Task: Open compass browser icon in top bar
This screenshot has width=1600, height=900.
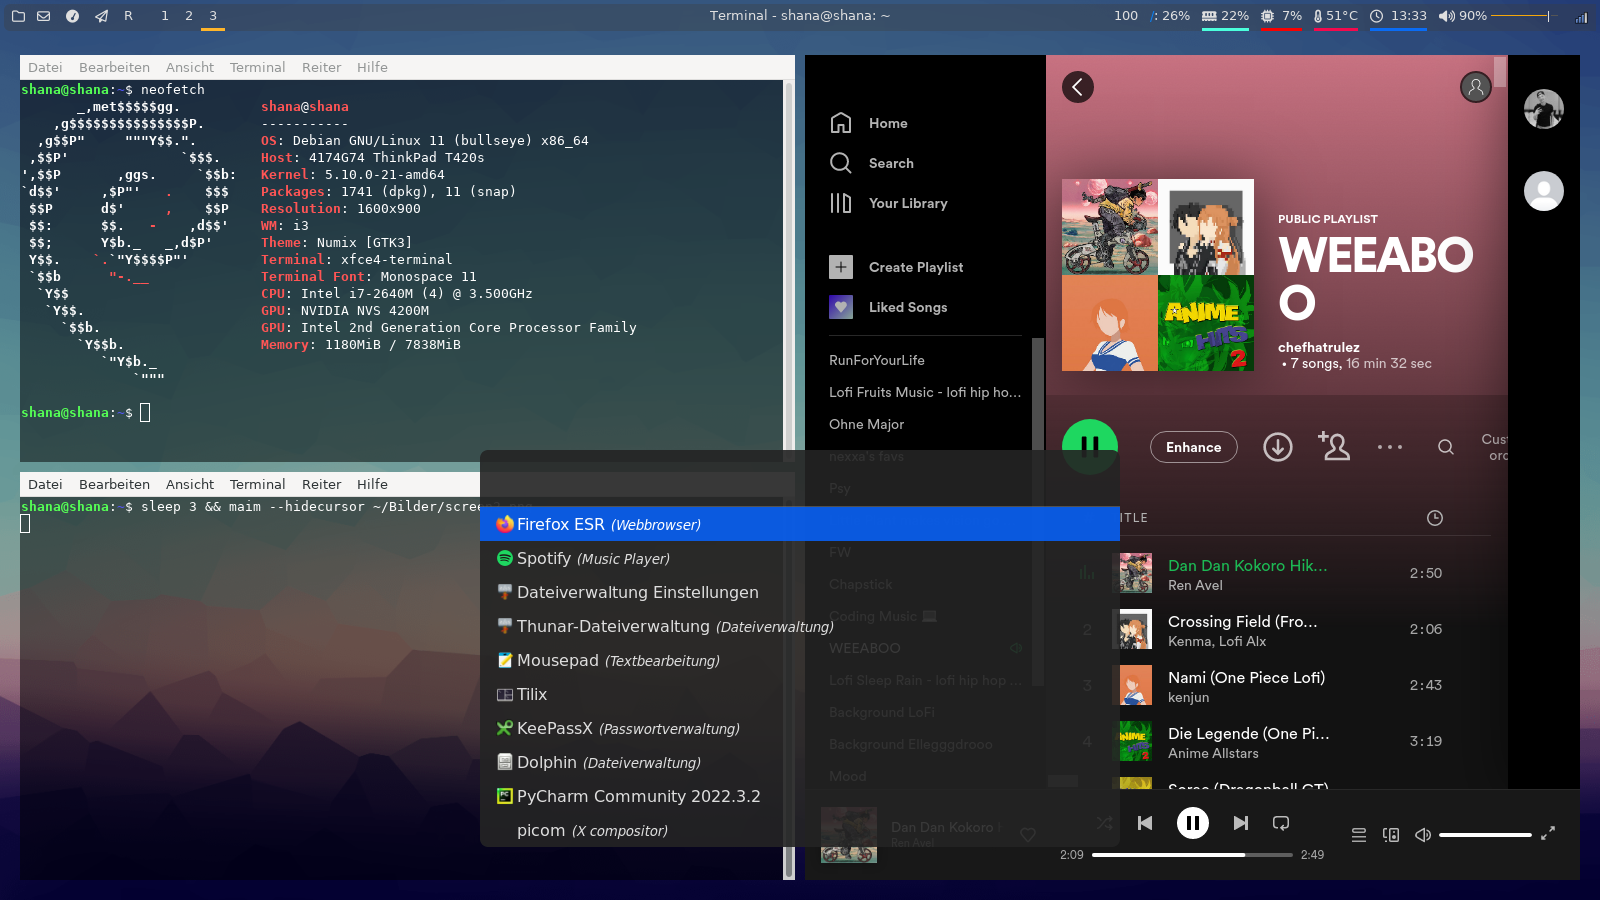Action: click(72, 16)
